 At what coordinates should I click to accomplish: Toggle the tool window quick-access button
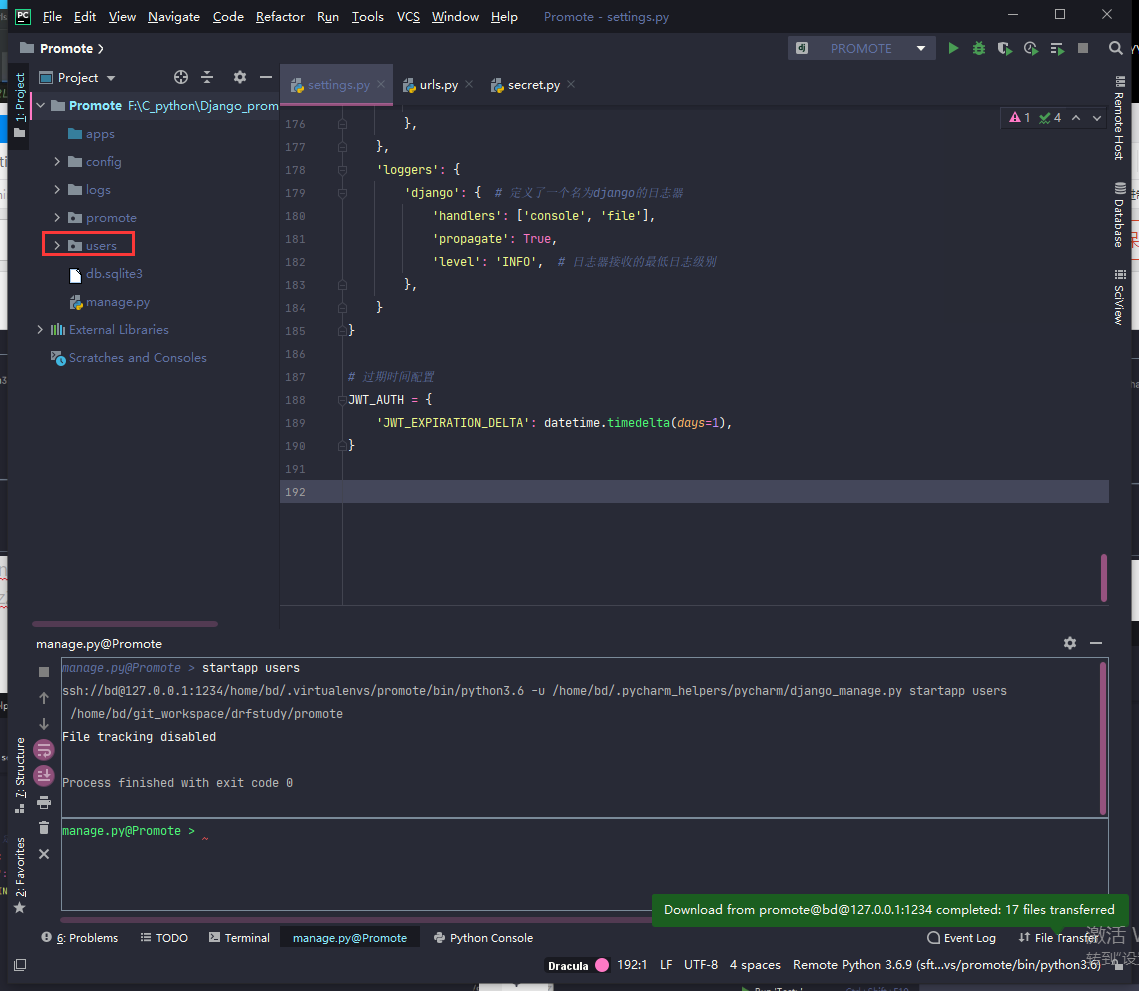click(x=20, y=965)
